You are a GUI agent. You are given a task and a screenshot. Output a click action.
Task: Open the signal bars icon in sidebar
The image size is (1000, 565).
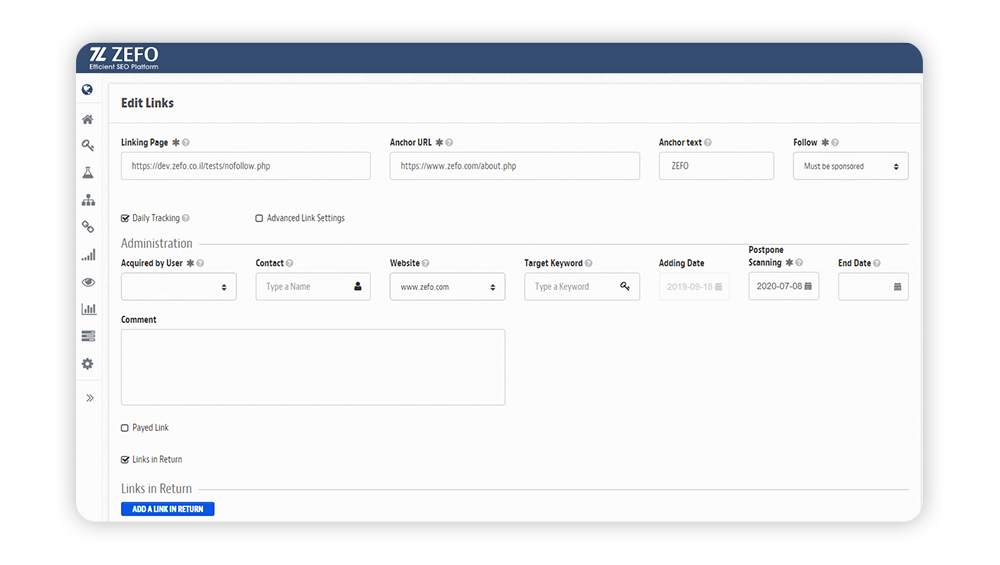(x=88, y=255)
